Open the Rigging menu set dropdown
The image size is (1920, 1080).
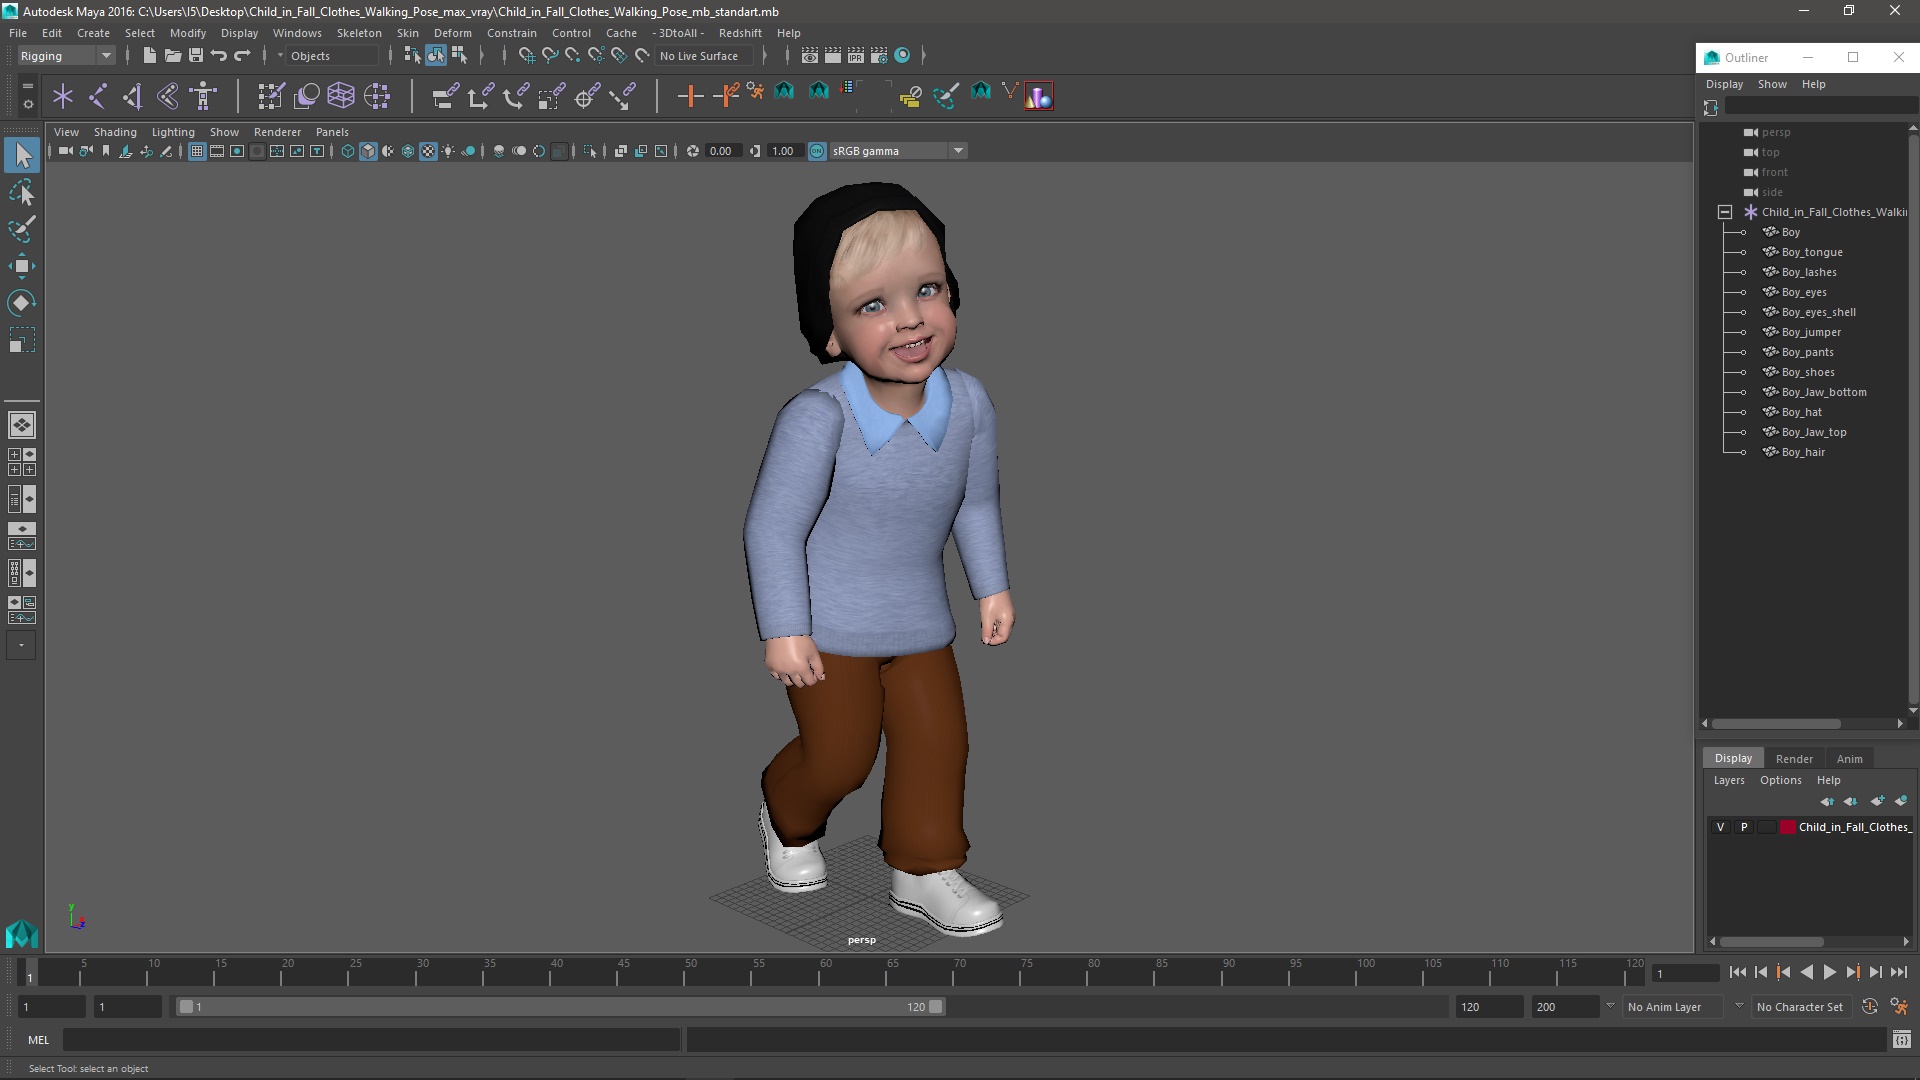(66, 56)
